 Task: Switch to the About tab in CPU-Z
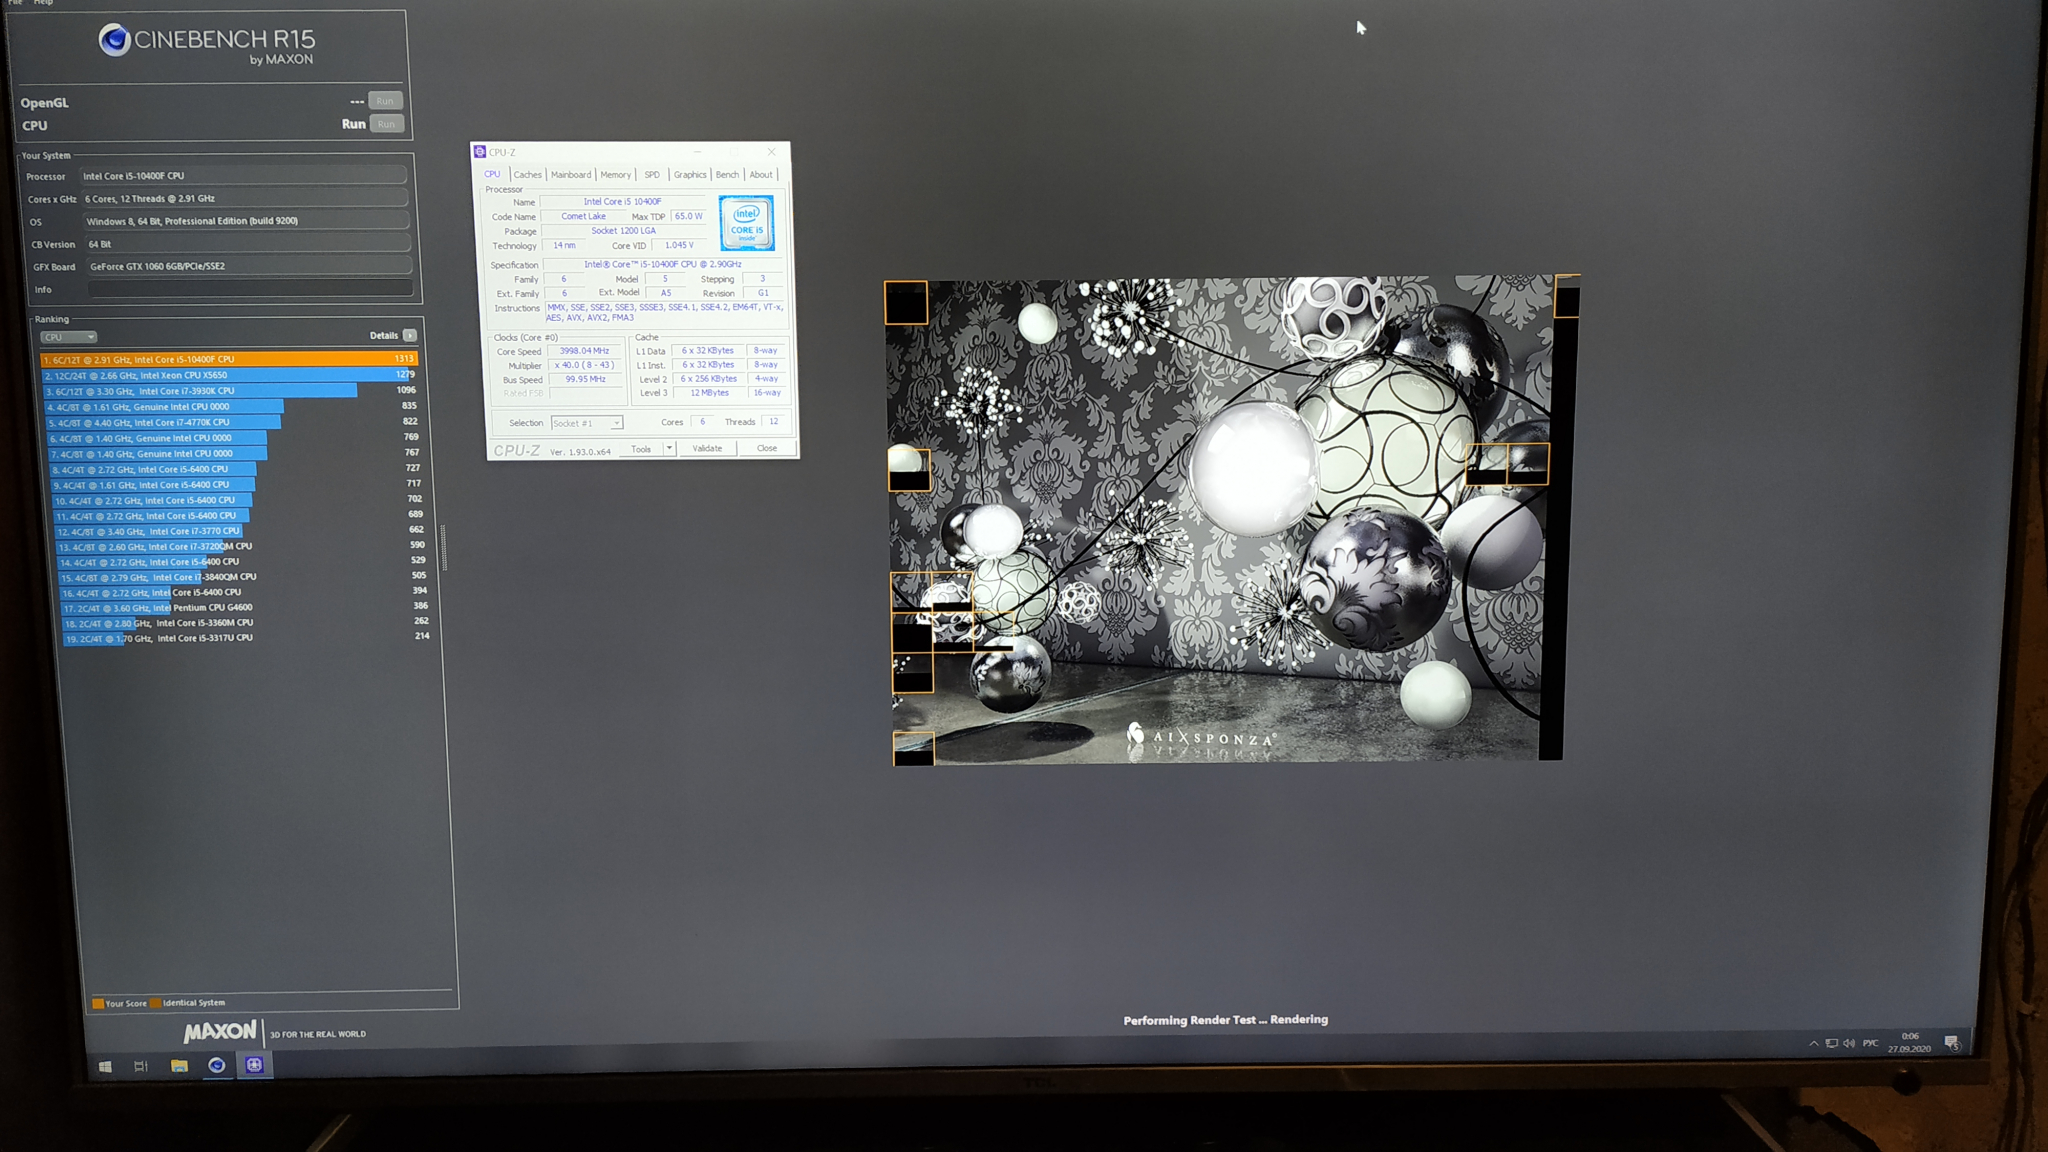click(761, 174)
